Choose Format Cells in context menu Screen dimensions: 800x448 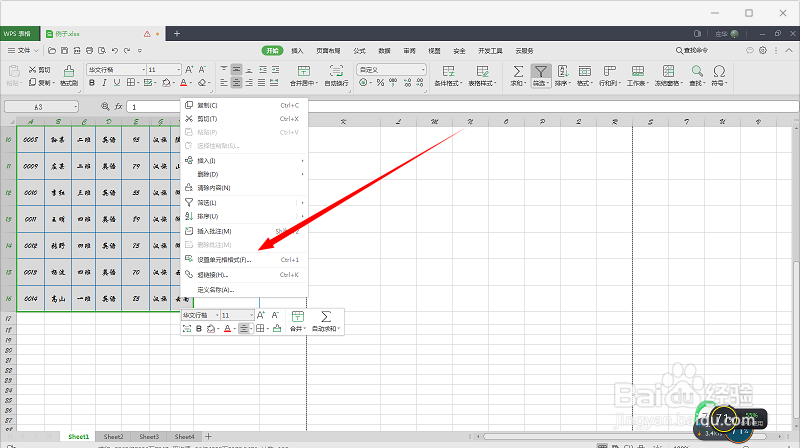[x=244, y=260]
